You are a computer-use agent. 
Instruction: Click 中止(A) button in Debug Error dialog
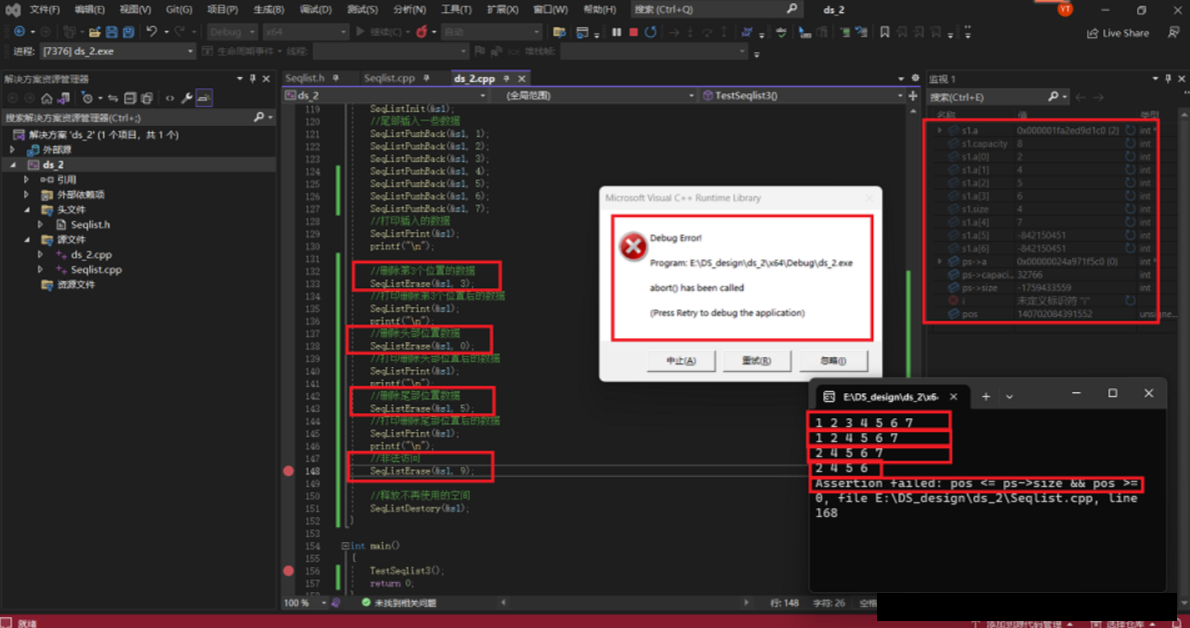coord(681,361)
